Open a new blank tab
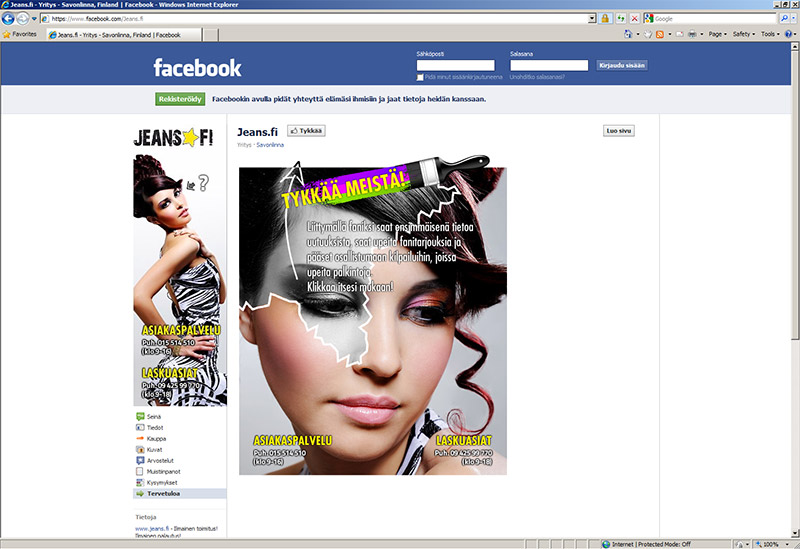The image size is (800, 549). tap(211, 35)
